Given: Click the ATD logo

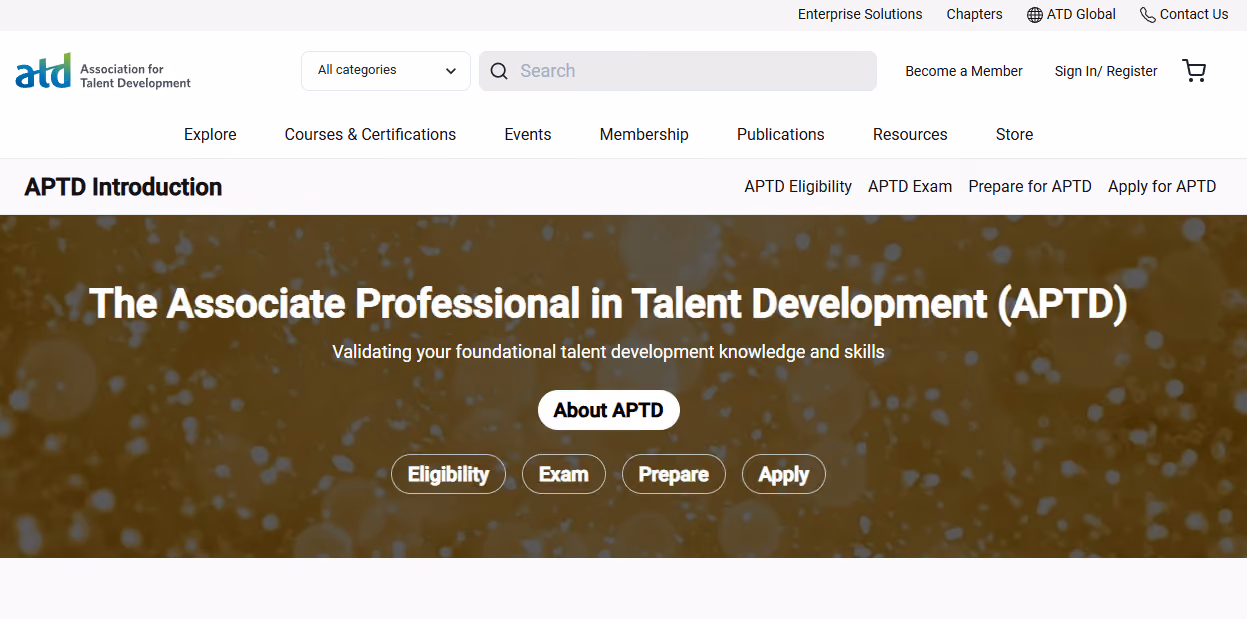Looking at the screenshot, I should point(103,72).
